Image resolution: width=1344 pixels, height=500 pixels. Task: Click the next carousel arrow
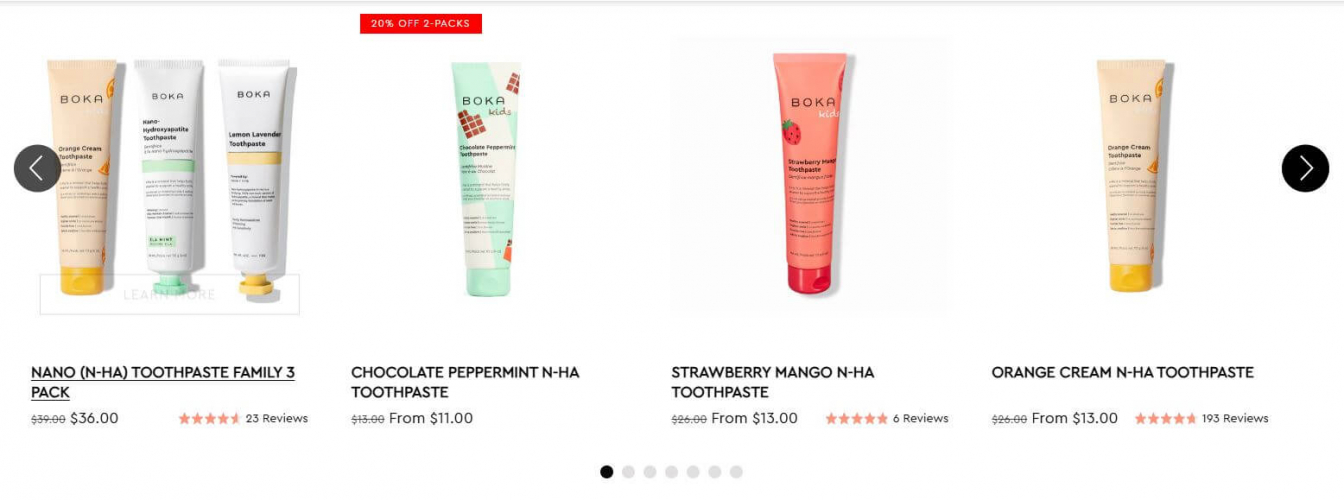(1305, 168)
